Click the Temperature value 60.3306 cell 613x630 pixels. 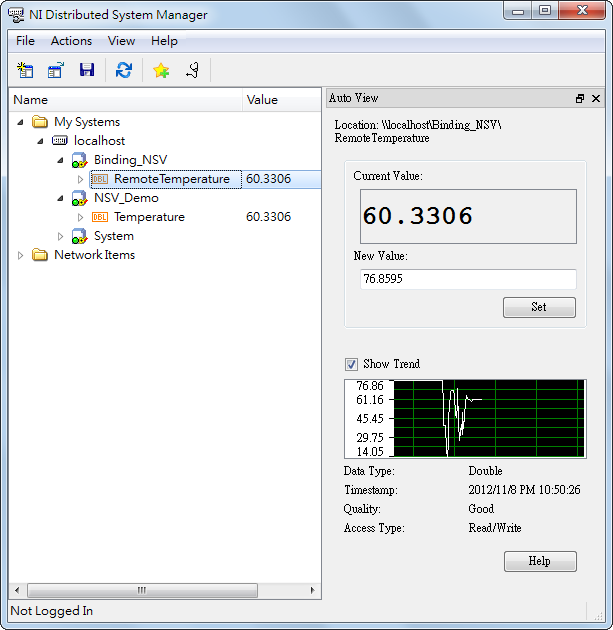[x=268, y=217]
